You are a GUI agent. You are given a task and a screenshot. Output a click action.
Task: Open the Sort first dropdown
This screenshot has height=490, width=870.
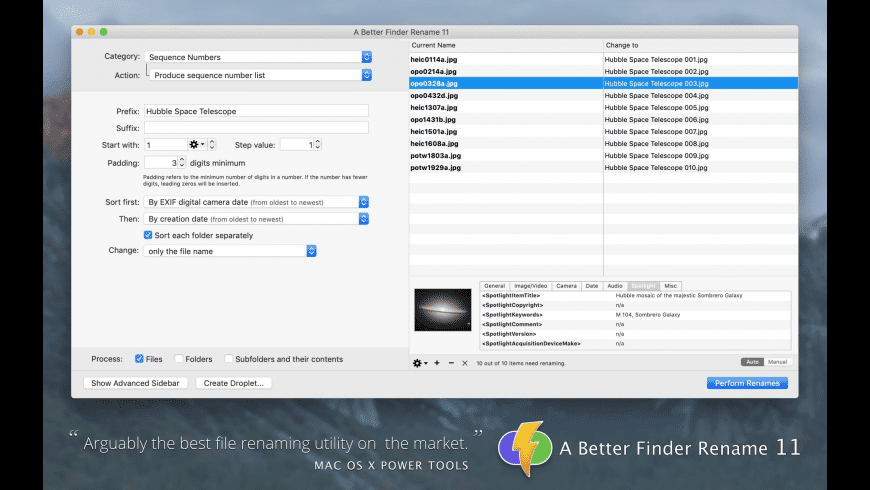[256, 202]
